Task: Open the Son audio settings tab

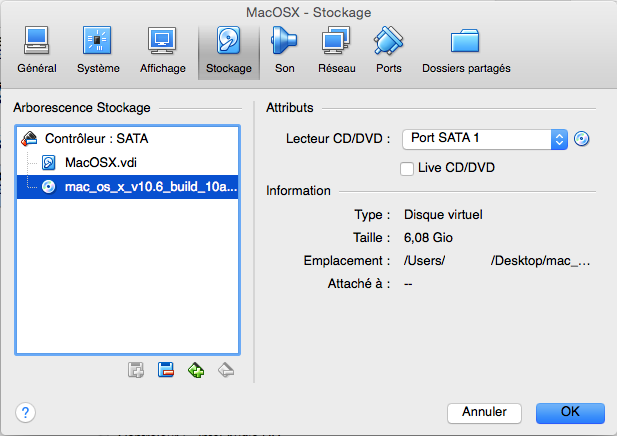Action: pos(284,51)
